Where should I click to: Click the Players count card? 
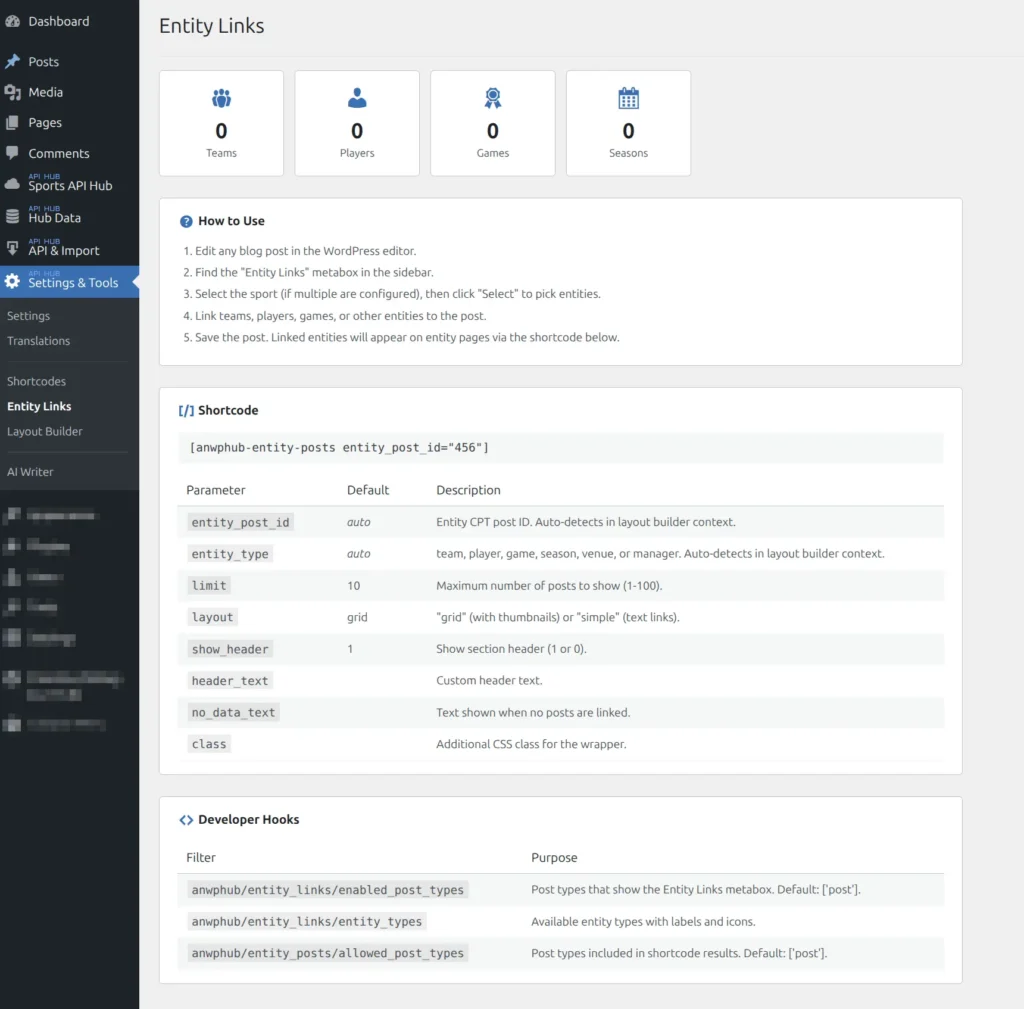[x=357, y=123]
